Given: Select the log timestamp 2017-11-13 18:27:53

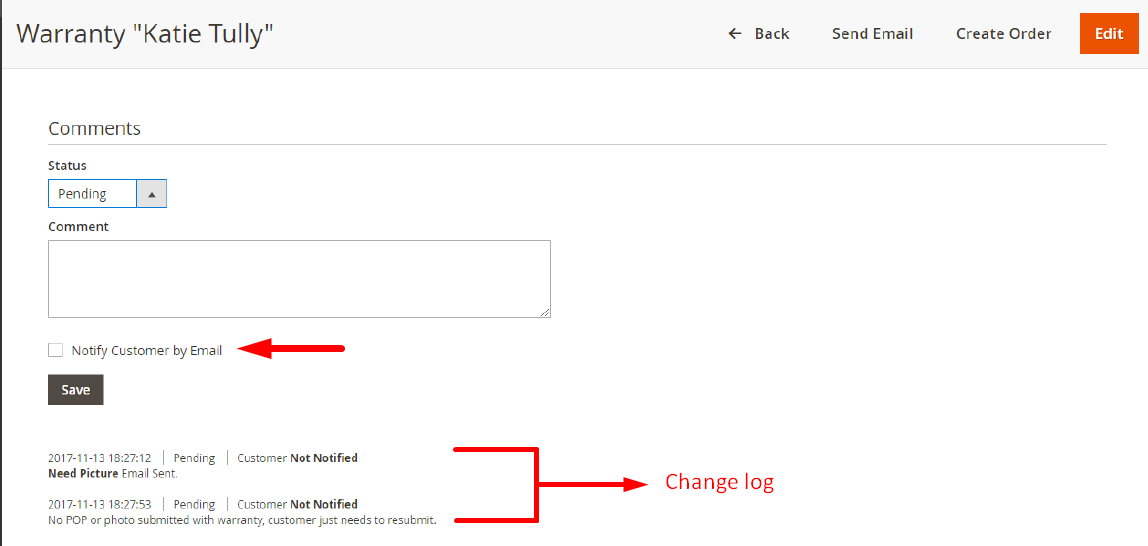Looking at the screenshot, I should (x=100, y=504).
